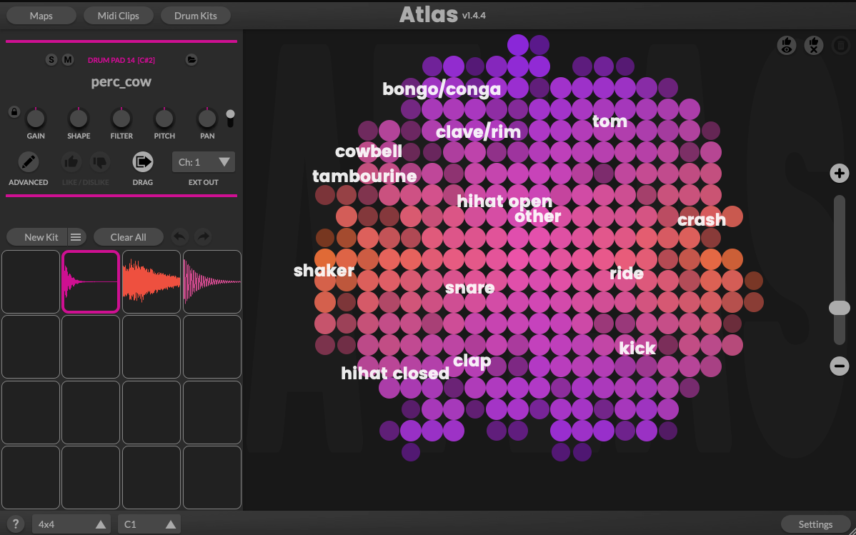The height and width of the screenshot is (535, 856).
Task: Click the DRAG export arrow icon
Action: (142, 162)
